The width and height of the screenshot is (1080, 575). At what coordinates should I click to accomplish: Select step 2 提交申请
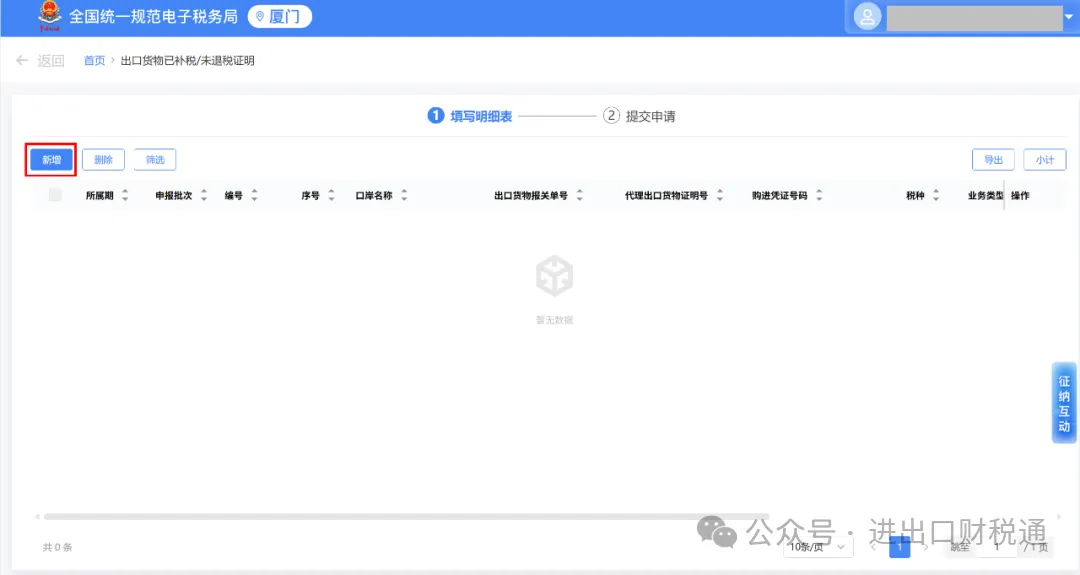[639, 116]
